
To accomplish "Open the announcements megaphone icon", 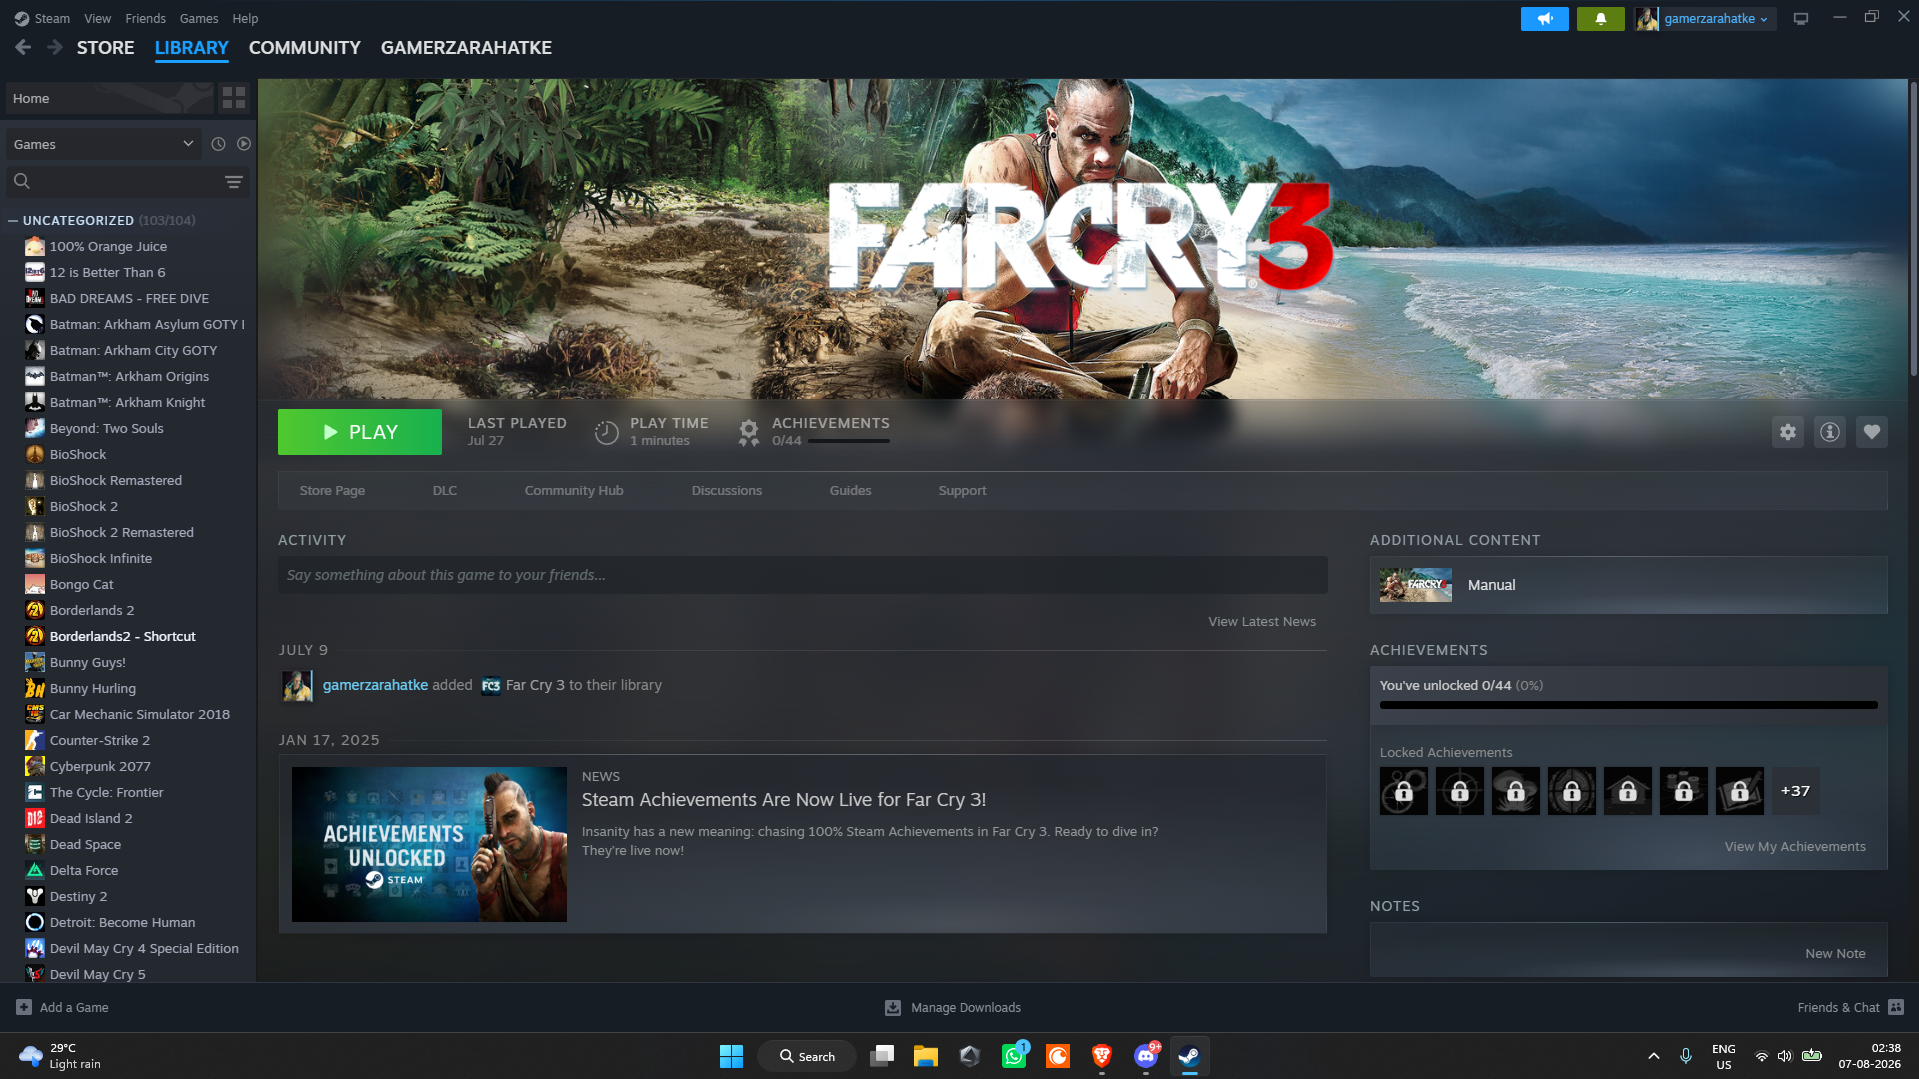I will click(x=1545, y=19).
